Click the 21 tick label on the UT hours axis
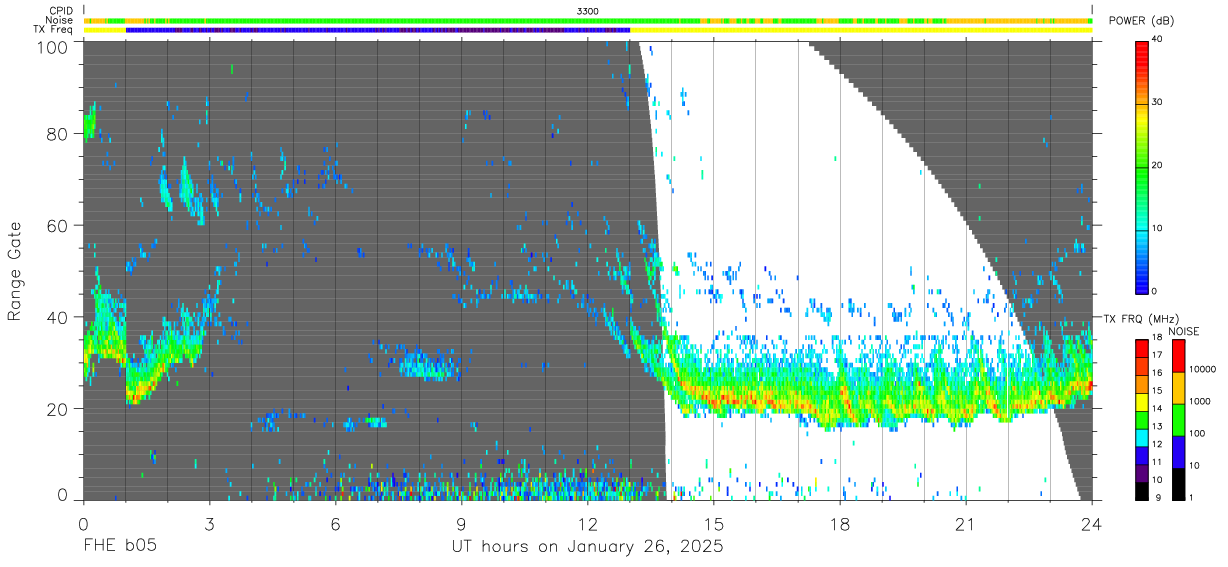This screenshot has height=567, width=1228. click(x=966, y=523)
